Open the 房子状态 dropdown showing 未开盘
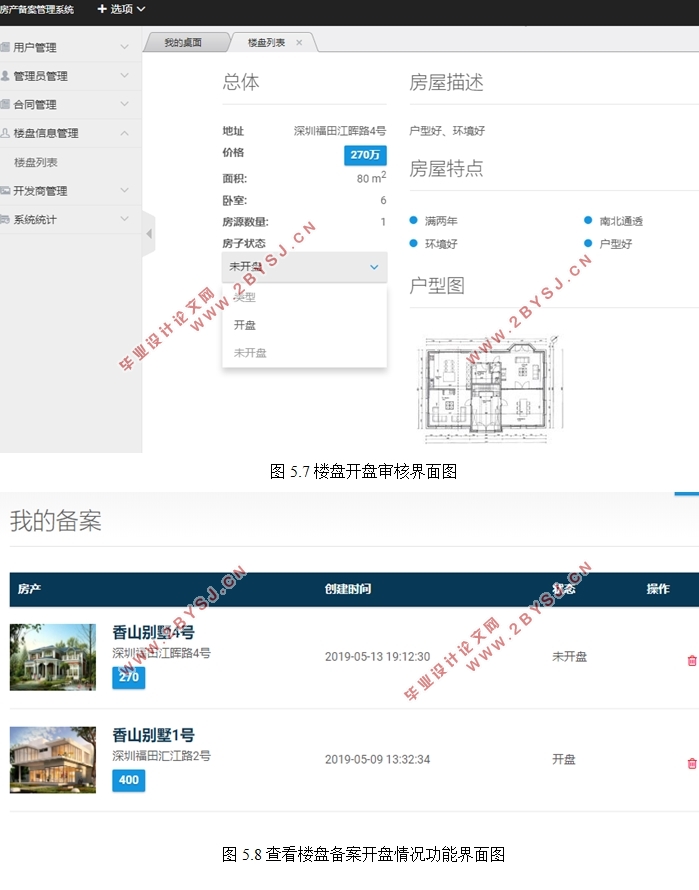Image resolution: width=699 pixels, height=890 pixels. (304, 267)
